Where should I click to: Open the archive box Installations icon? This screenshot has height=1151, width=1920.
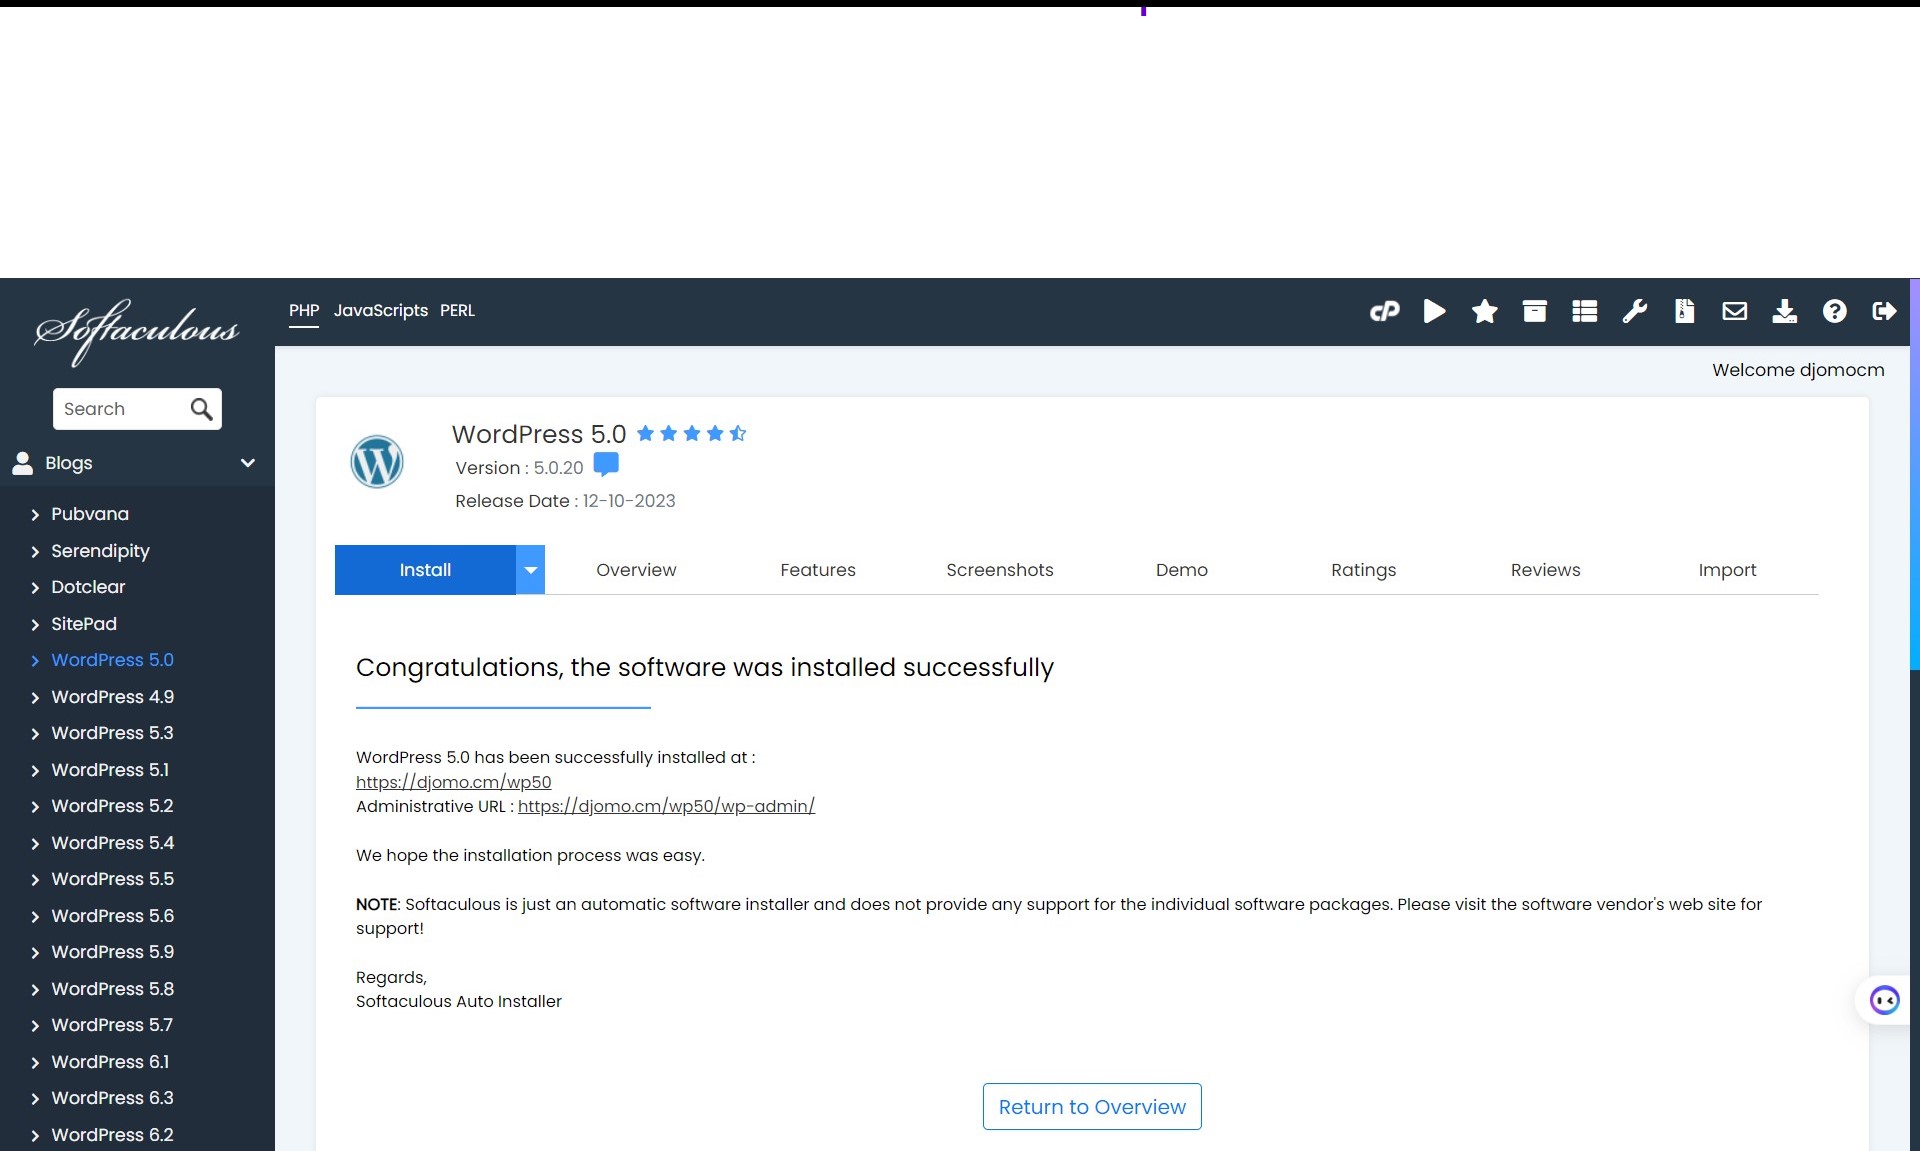[1534, 311]
